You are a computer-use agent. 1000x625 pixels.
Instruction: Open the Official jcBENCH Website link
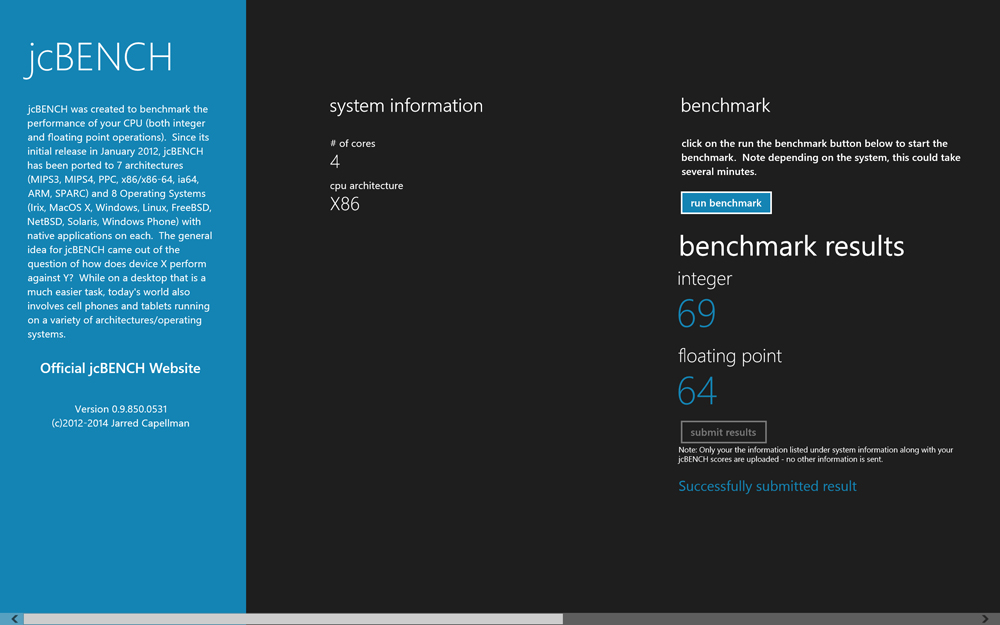tap(120, 368)
